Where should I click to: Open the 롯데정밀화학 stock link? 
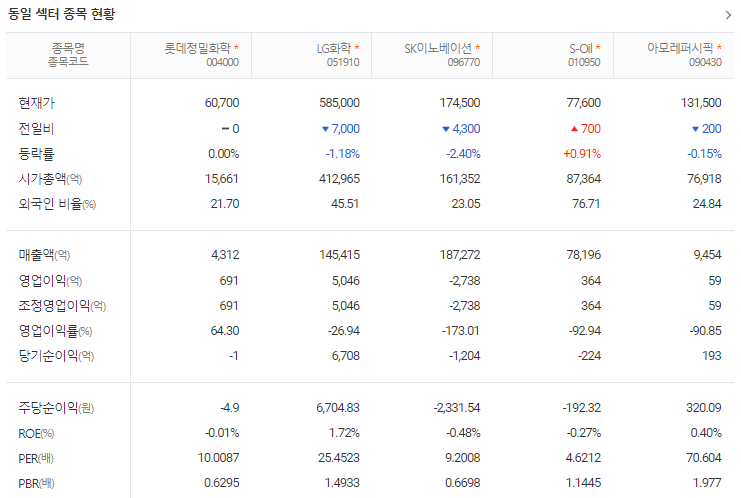click(x=197, y=48)
